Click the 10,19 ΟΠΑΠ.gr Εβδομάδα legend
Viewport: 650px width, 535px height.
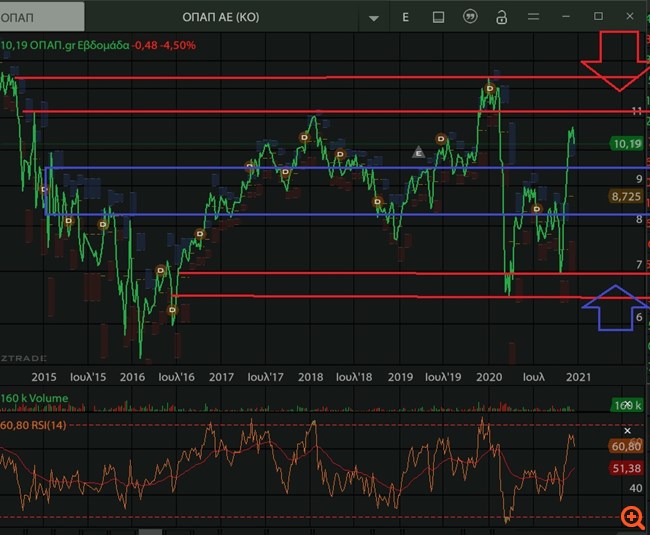click(x=65, y=45)
